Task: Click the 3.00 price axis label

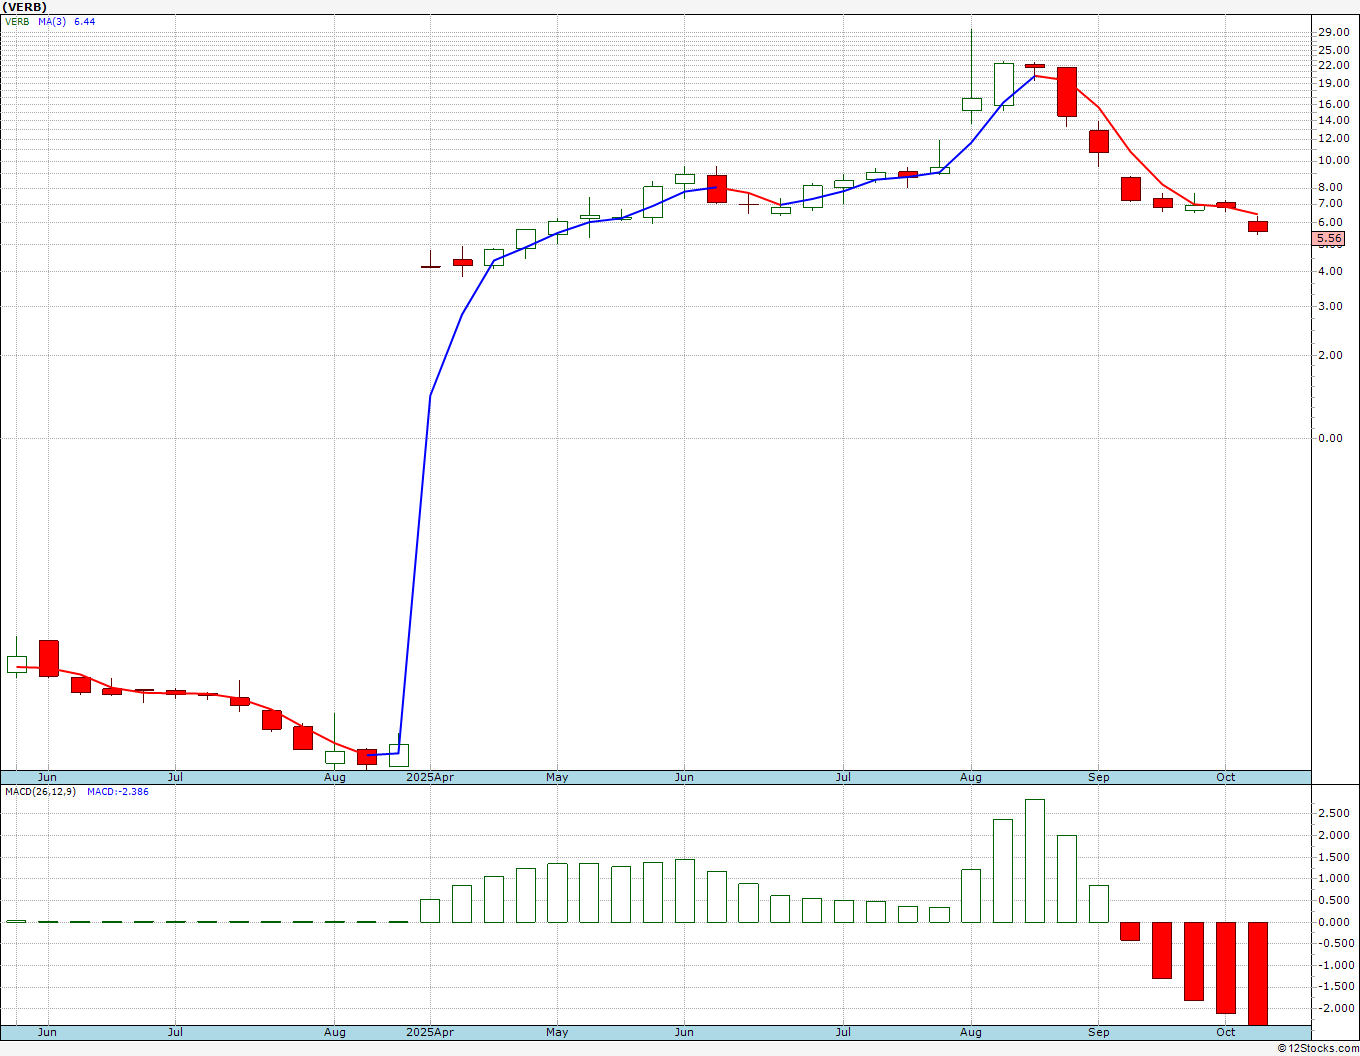Action: (1332, 306)
